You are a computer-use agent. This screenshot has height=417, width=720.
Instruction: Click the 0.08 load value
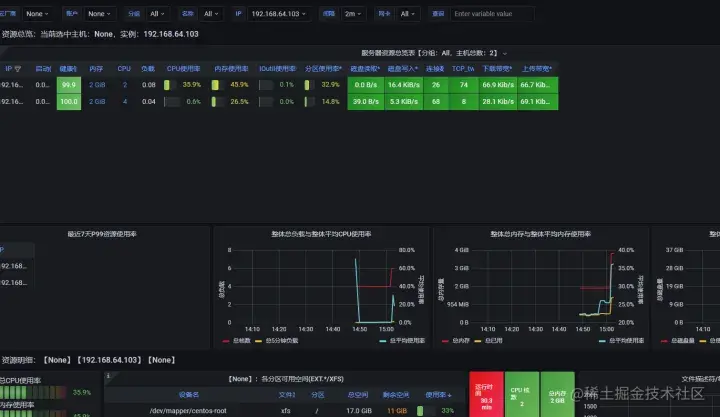[x=148, y=85]
